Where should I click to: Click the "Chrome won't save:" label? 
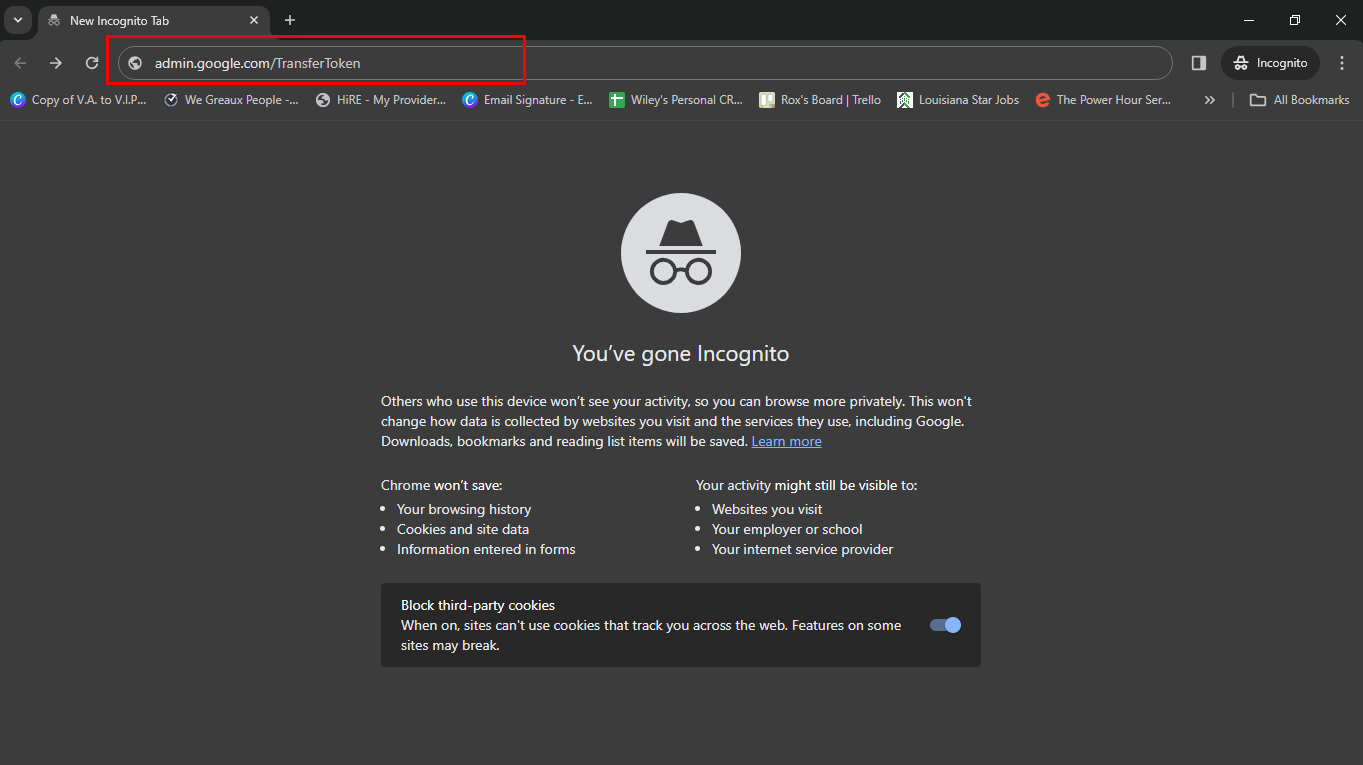442,485
